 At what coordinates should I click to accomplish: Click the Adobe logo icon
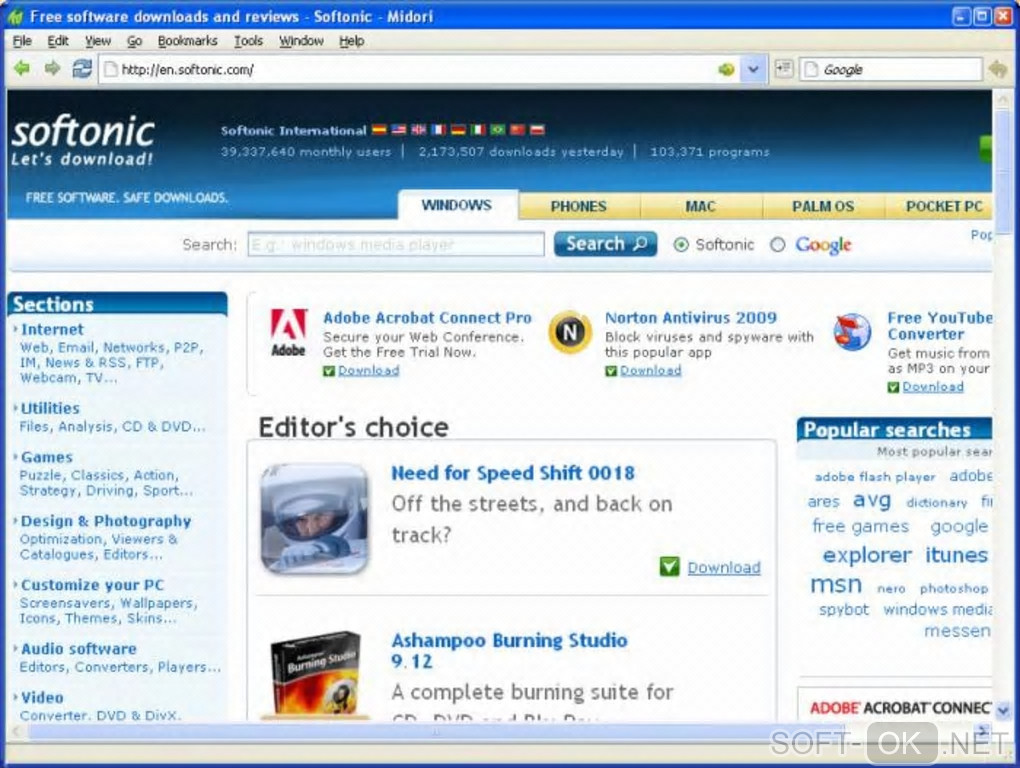(x=288, y=332)
